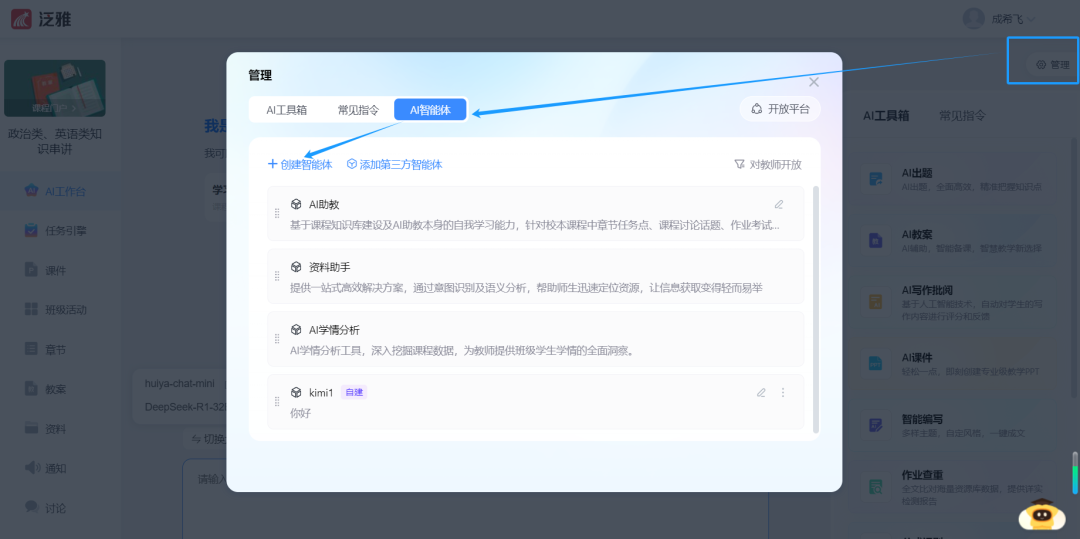Click the drag handle of 资料助手 row
Viewport: 1080px width, 539px height.
[x=277, y=276]
